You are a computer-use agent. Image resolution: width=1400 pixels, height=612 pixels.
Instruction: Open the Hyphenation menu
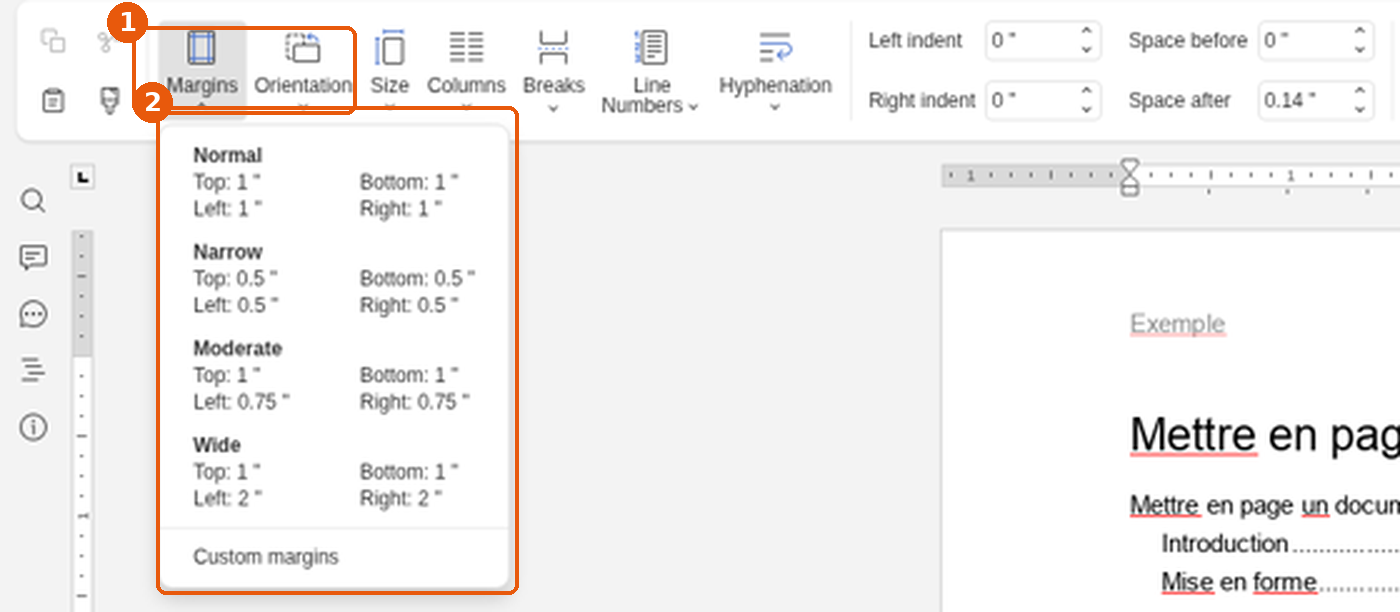tap(775, 68)
